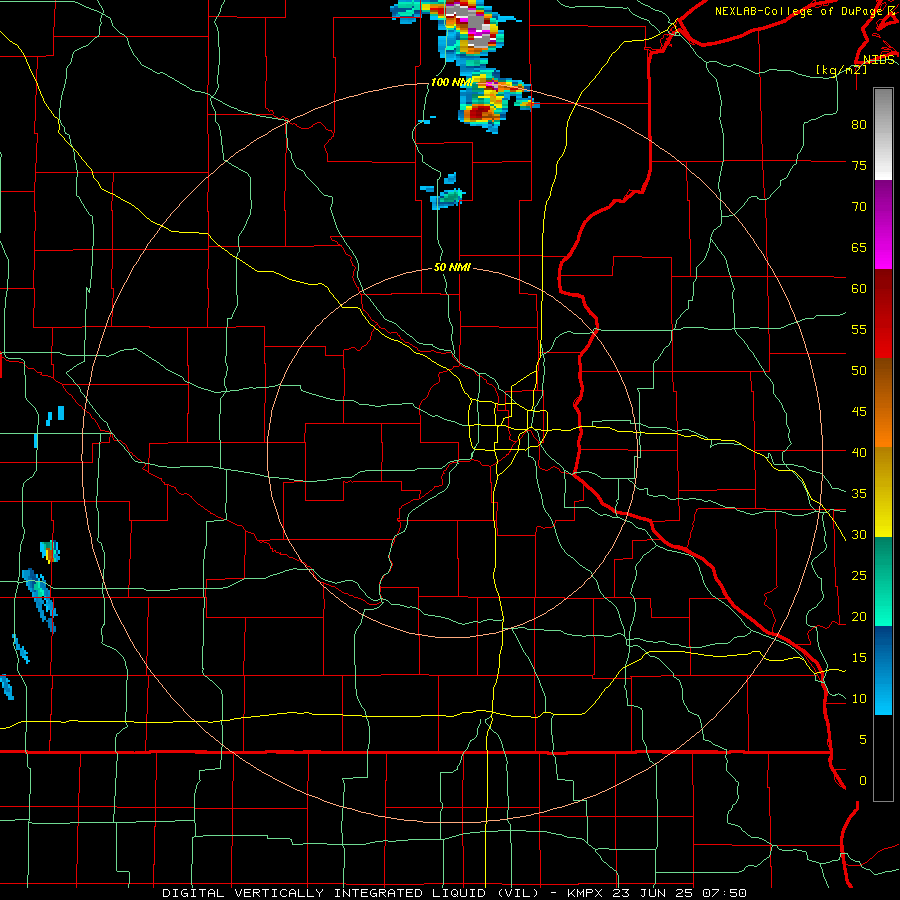
Task: Click the 35 value on the color scale
Action: tap(859, 494)
